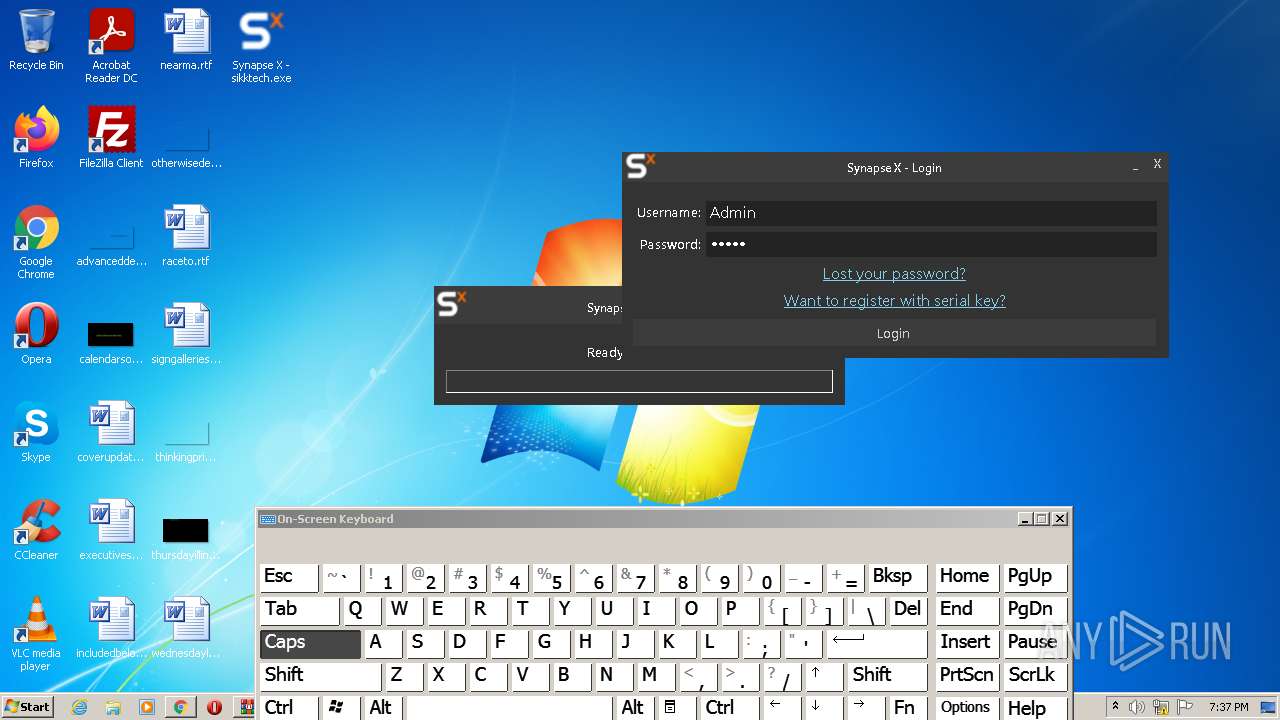Viewport: 1280px width, 720px height.
Task: Toggle the Fn key on On-Screen Keyboard
Action: (x=906, y=708)
